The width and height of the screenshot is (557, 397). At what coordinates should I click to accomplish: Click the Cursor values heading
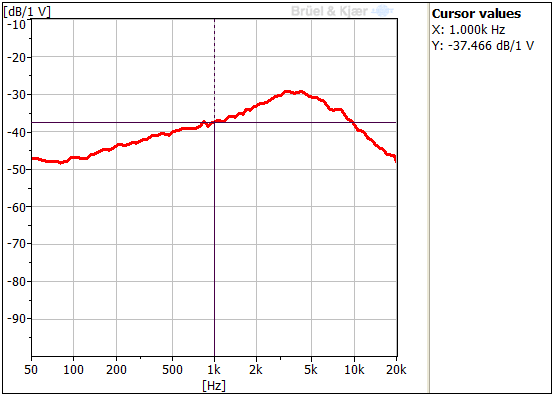pyautogui.click(x=476, y=14)
